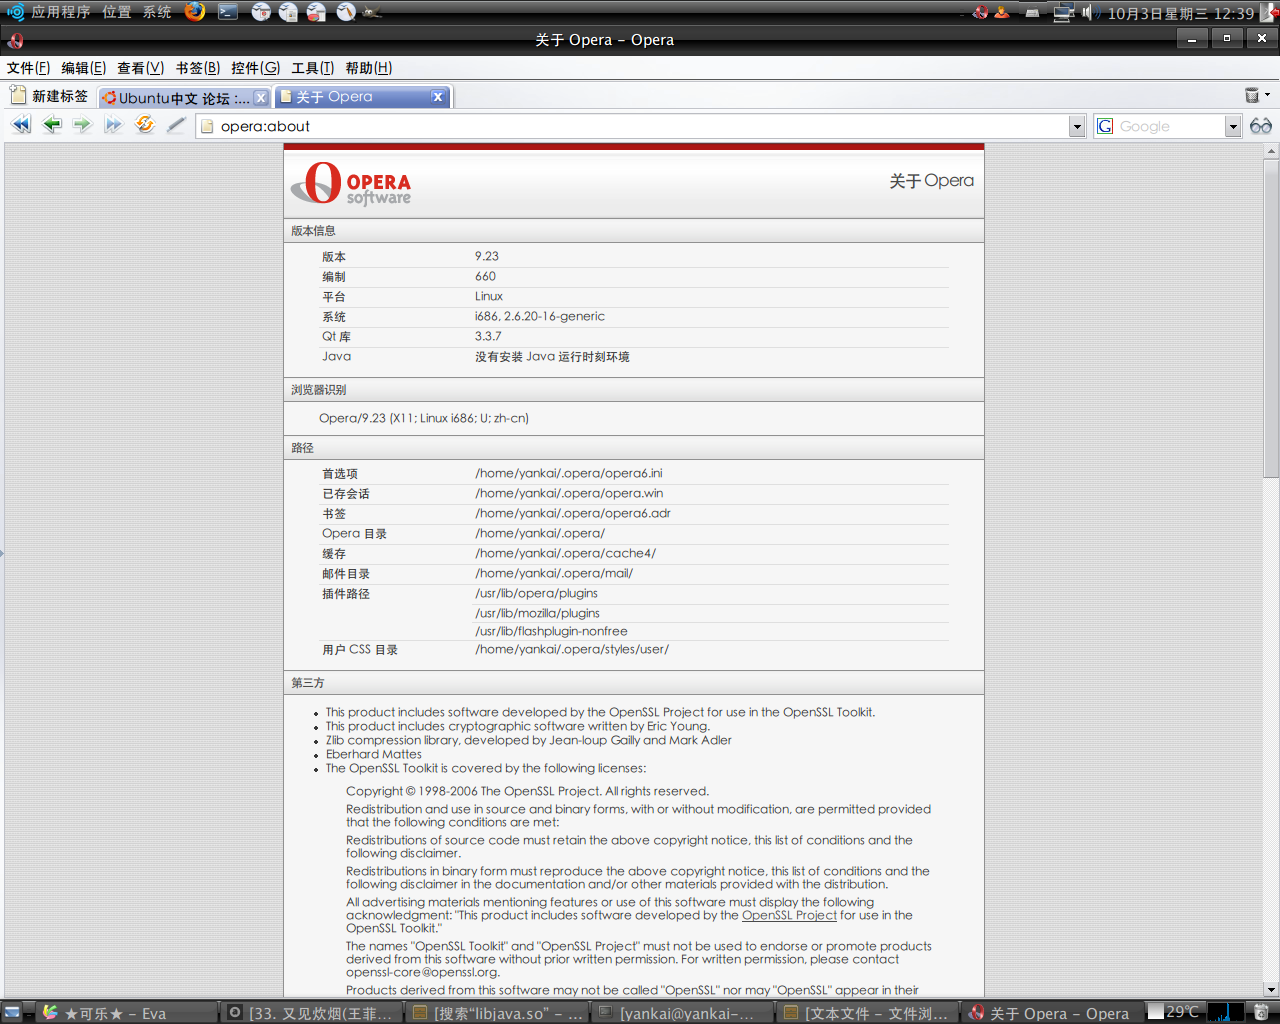Switch to ★可乐★ - Eva taskbar window
Screen dimensions: 1280x1024
point(128,1013)
